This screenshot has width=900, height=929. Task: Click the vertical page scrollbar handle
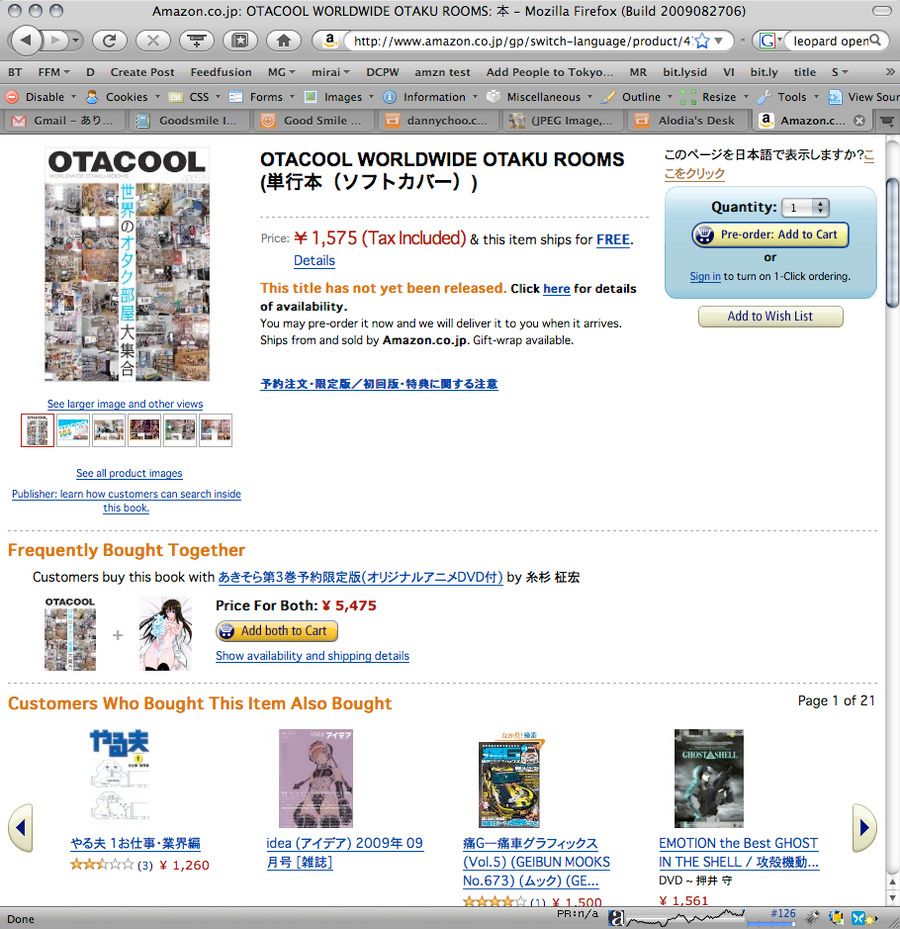892,243
